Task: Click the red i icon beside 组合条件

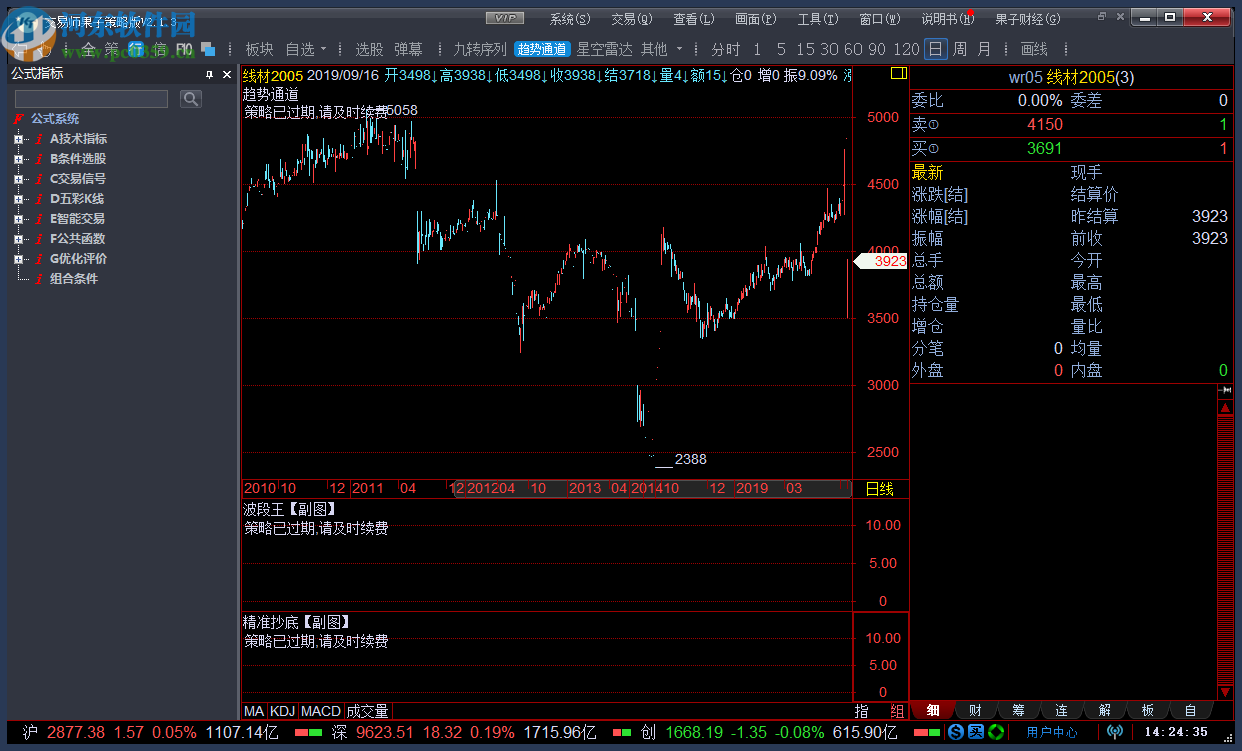Action: 39,279
